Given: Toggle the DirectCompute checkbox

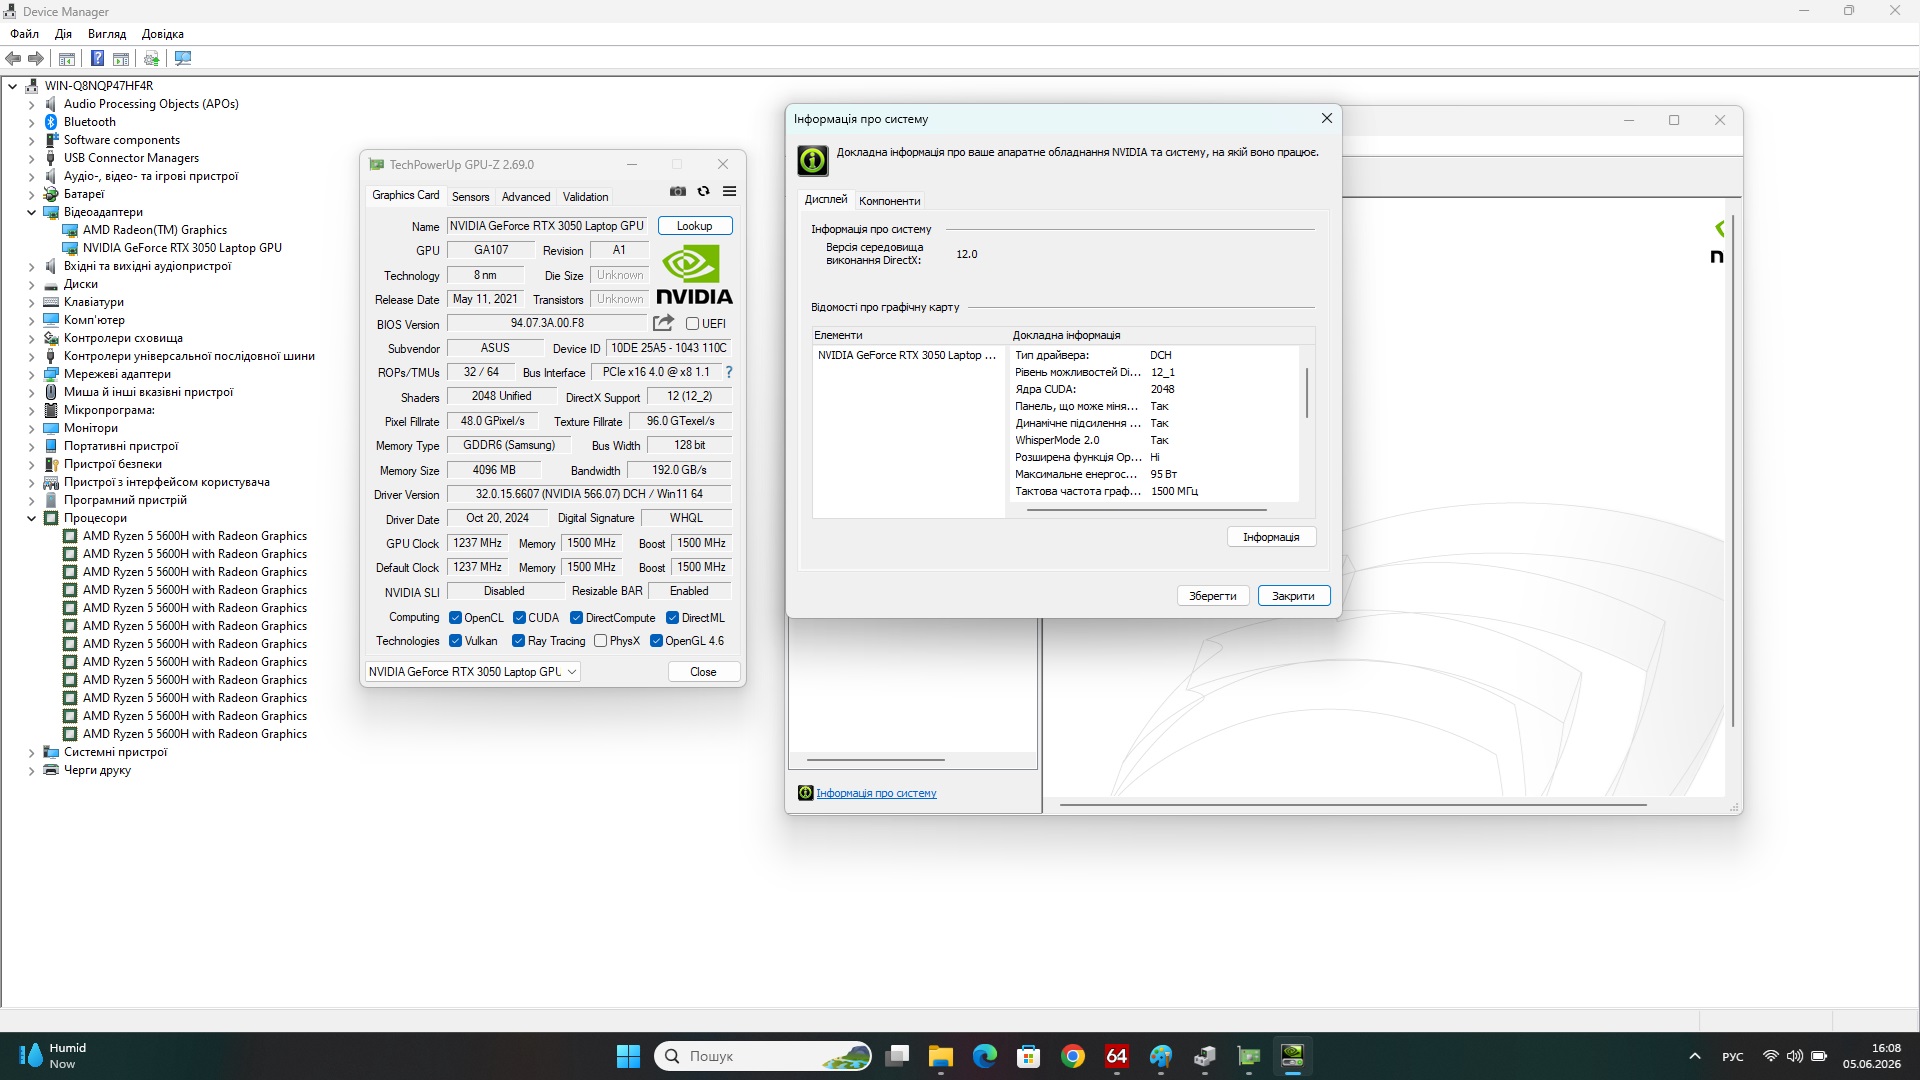Looking at the screenshot, I should tap(576, 618).
